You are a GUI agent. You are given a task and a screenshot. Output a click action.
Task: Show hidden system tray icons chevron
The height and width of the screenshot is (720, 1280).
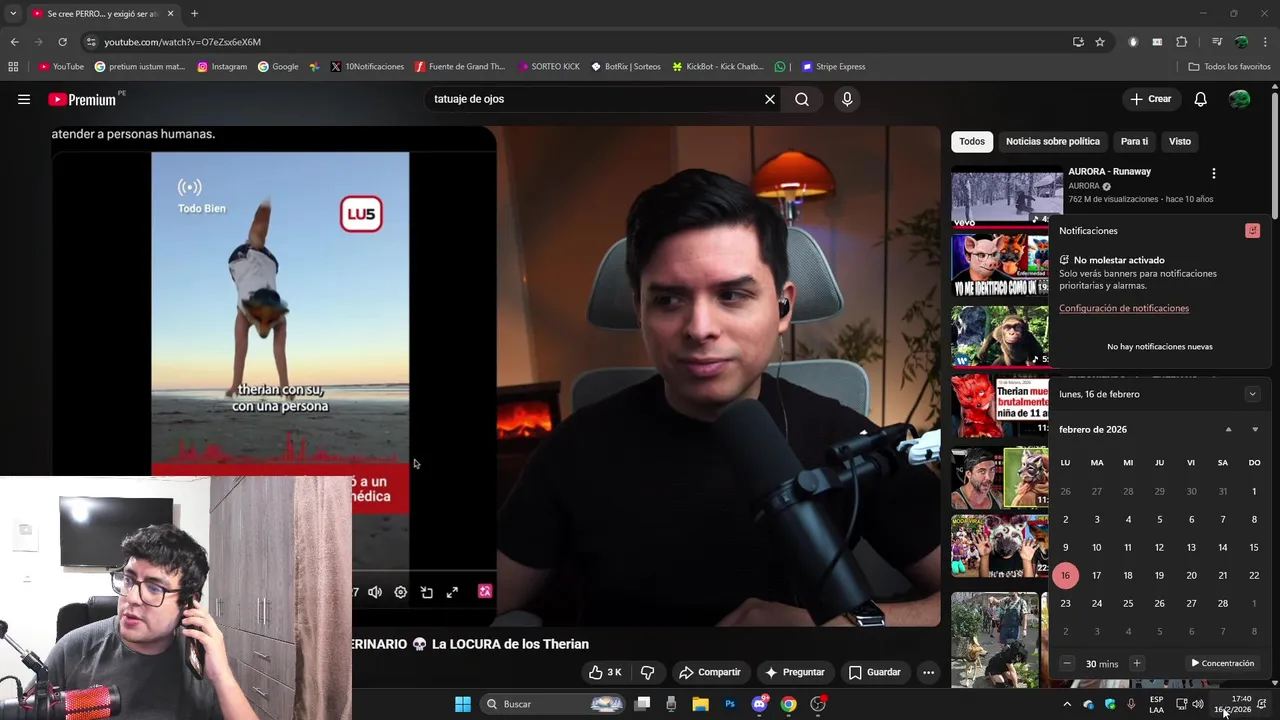click(x=1067, y=704)
